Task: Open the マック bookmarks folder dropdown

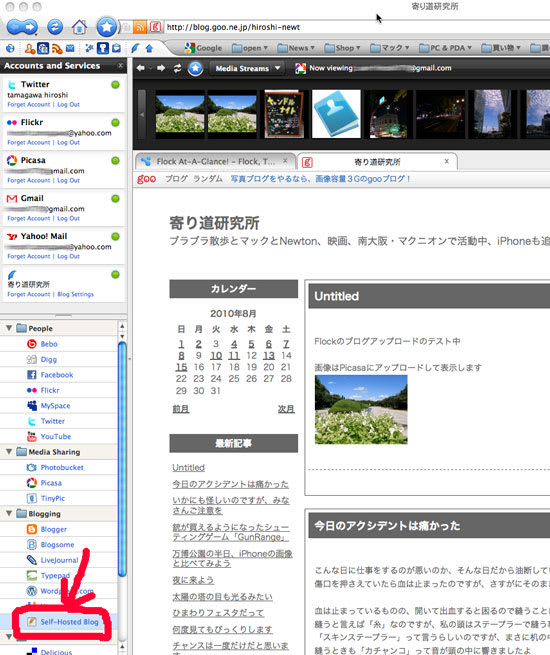Action: (390, 48)
